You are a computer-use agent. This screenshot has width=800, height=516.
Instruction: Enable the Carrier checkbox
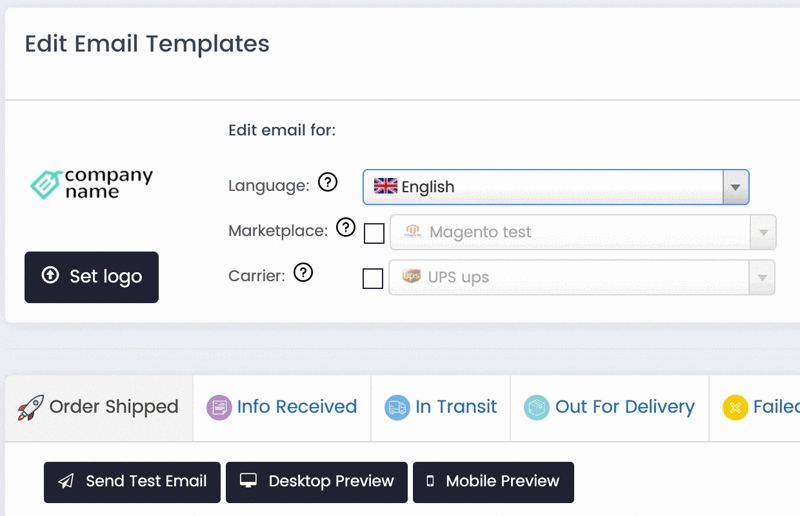[x=373, y=278]
